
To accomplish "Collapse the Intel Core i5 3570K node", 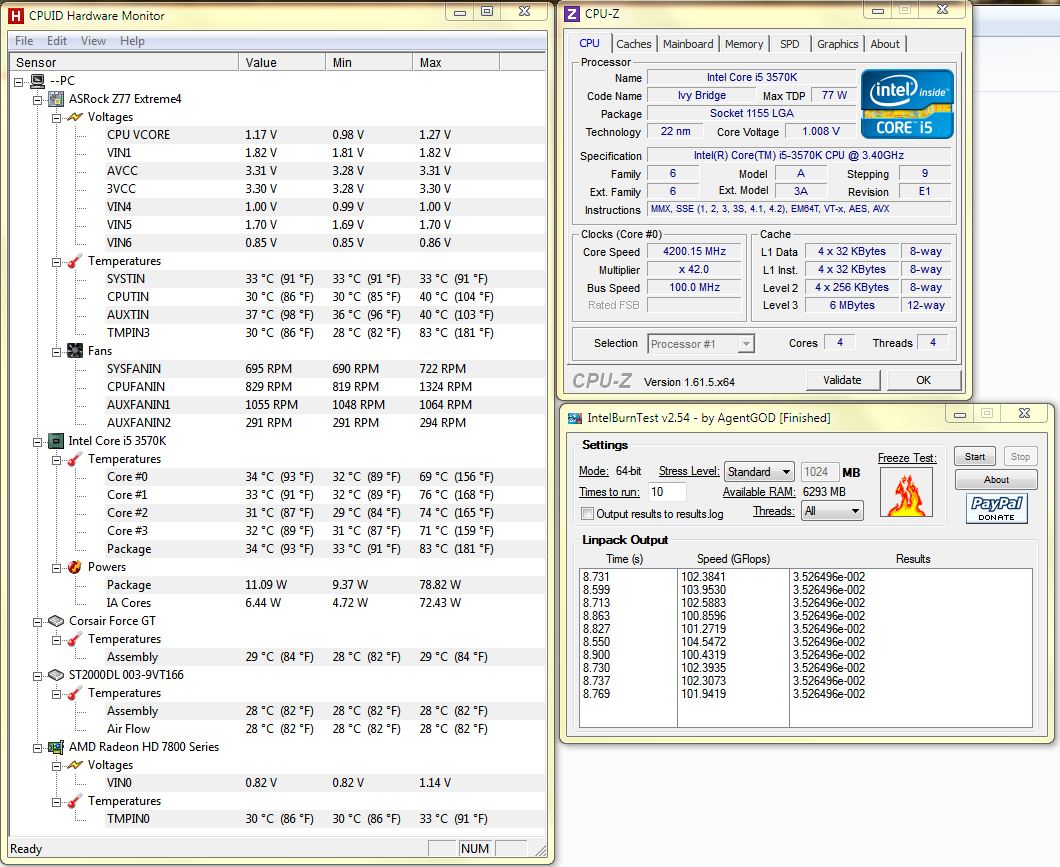I will (37, 441).
